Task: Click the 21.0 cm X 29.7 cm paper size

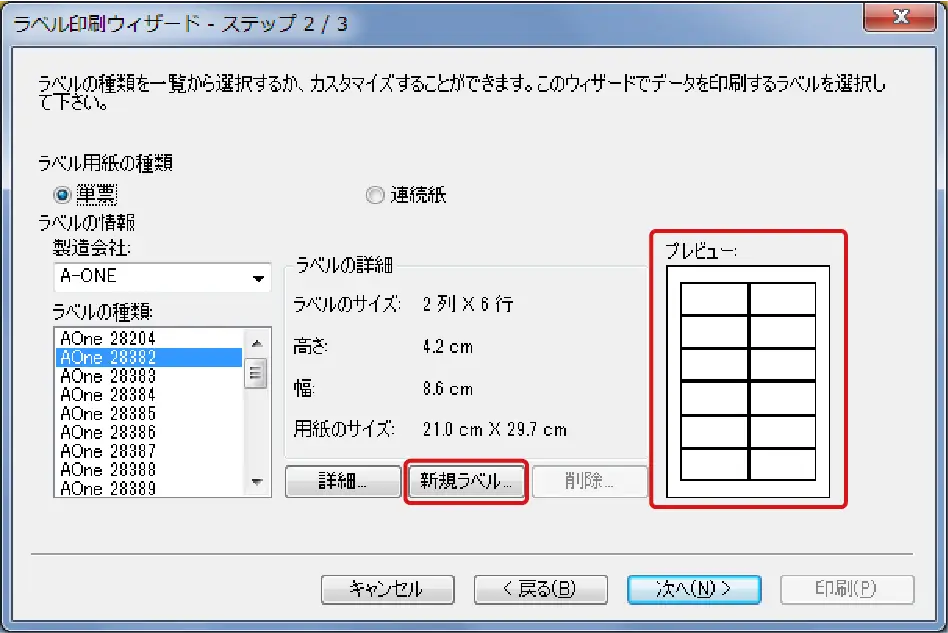Action: [495, 429]
